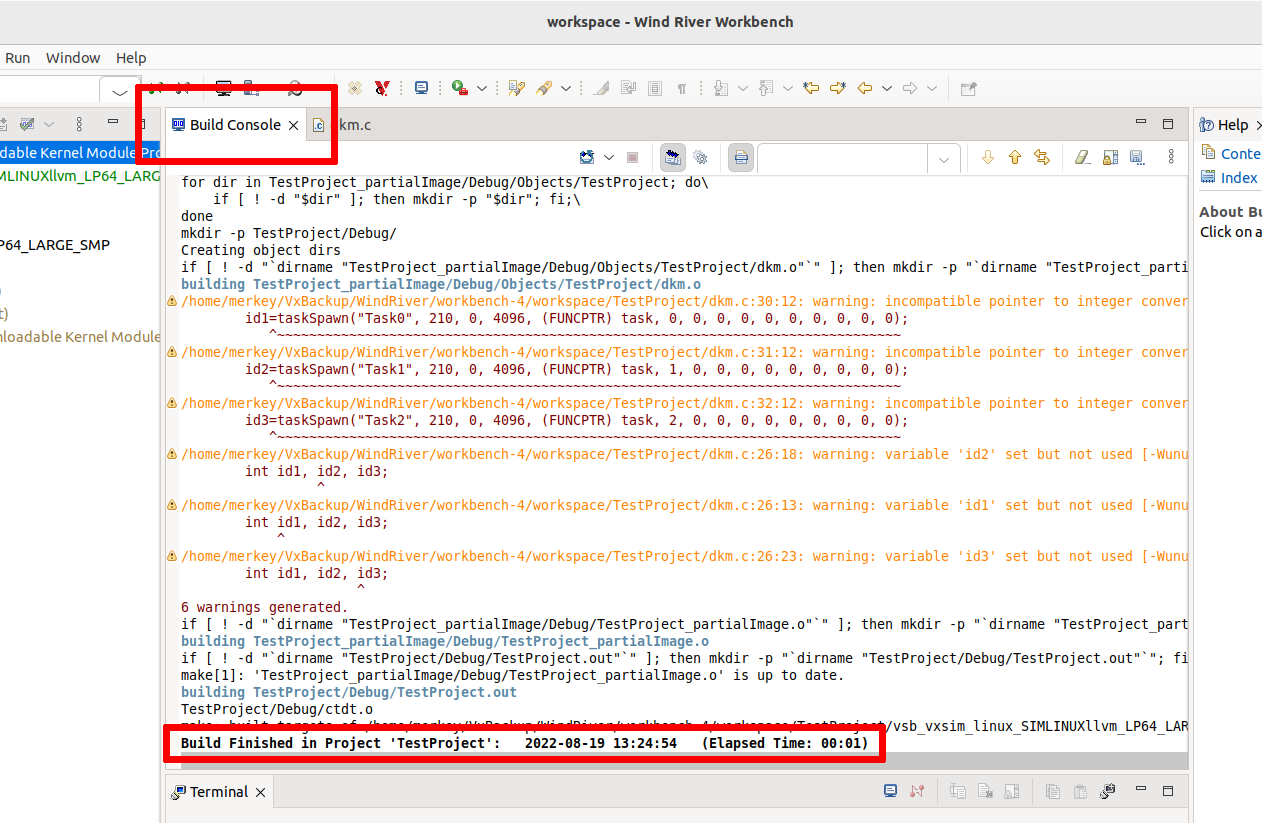
Task: Click warning line for variable 'id2'
Action: pyautogui.click(x=684, y=454)
